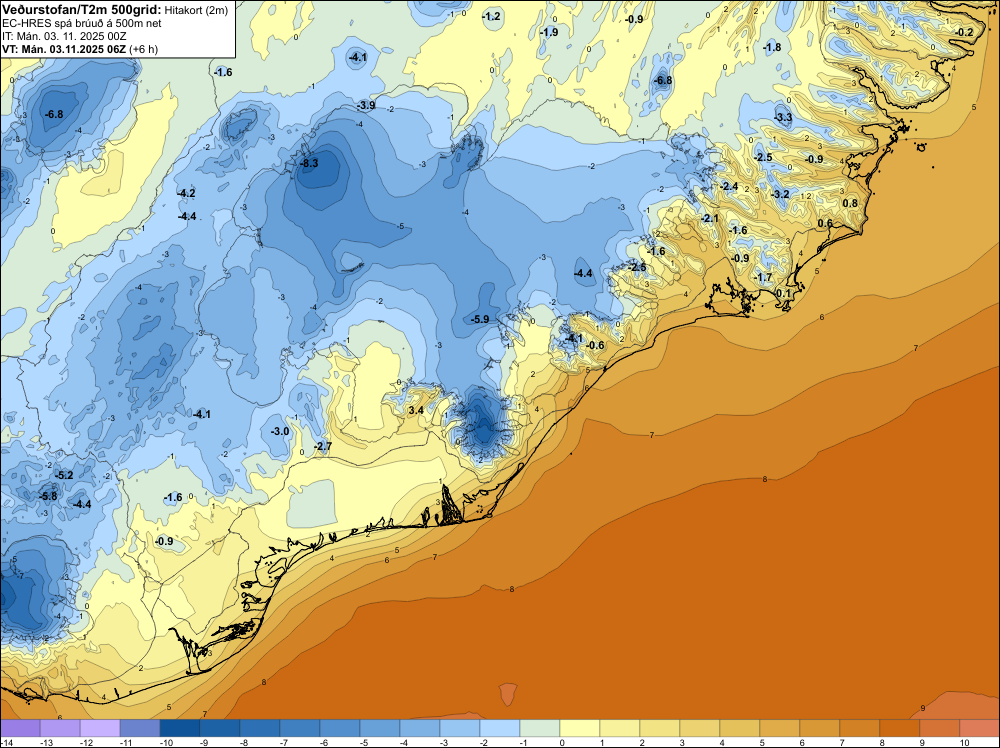1000x748 pixels.
Task: Click the legend swatch labelled 10
Action: [979, 728]
